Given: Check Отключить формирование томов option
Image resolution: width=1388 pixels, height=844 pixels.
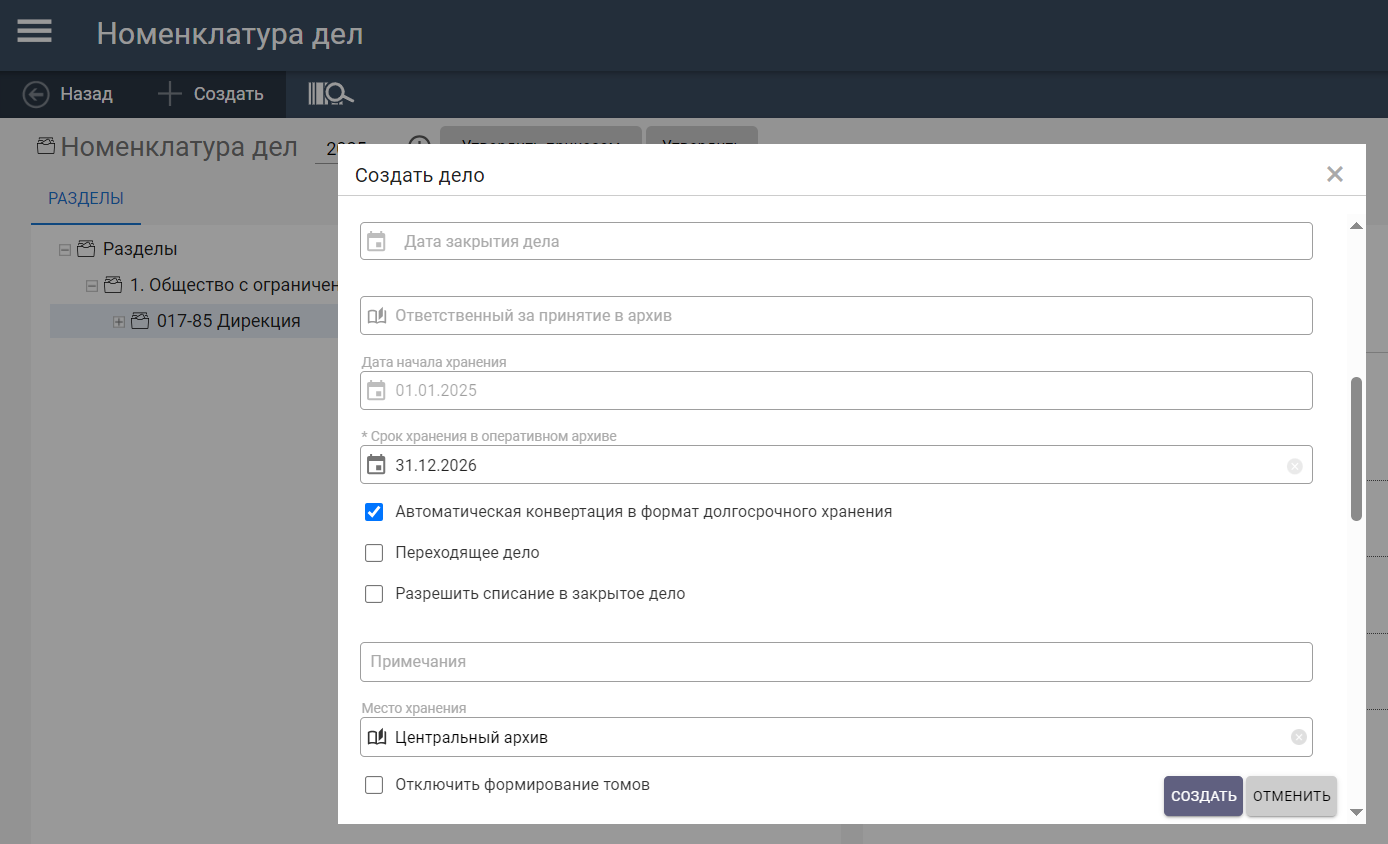Looking at the screenshot, I should 374,785.
